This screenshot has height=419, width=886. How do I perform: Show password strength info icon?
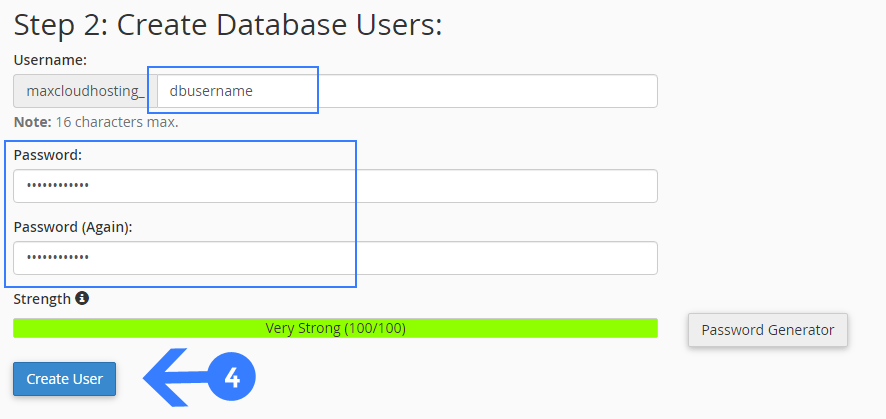(x=82, y=298)
